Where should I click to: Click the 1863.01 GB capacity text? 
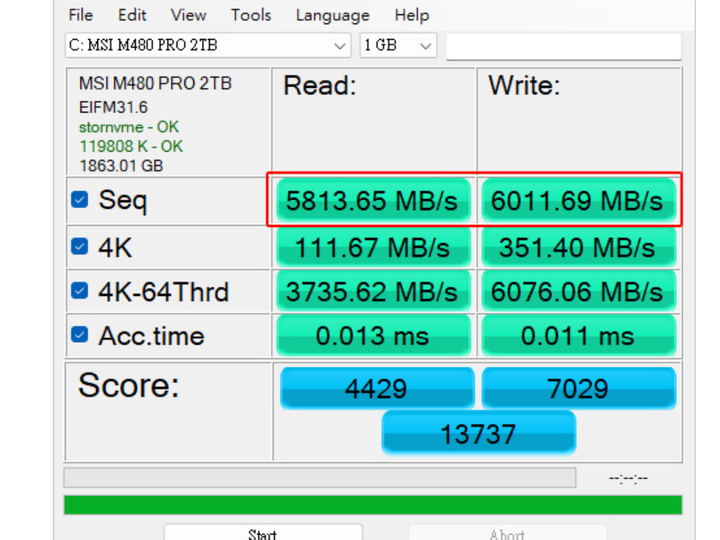click(x=121, y=166)
